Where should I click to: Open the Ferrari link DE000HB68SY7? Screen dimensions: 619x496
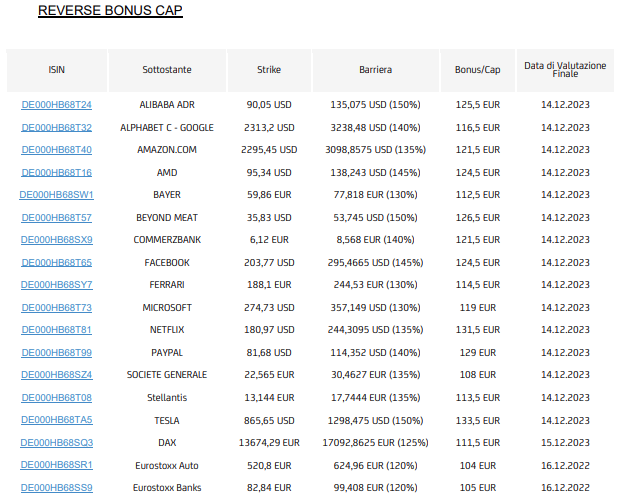pyautogui.click(x=56, y=285)
